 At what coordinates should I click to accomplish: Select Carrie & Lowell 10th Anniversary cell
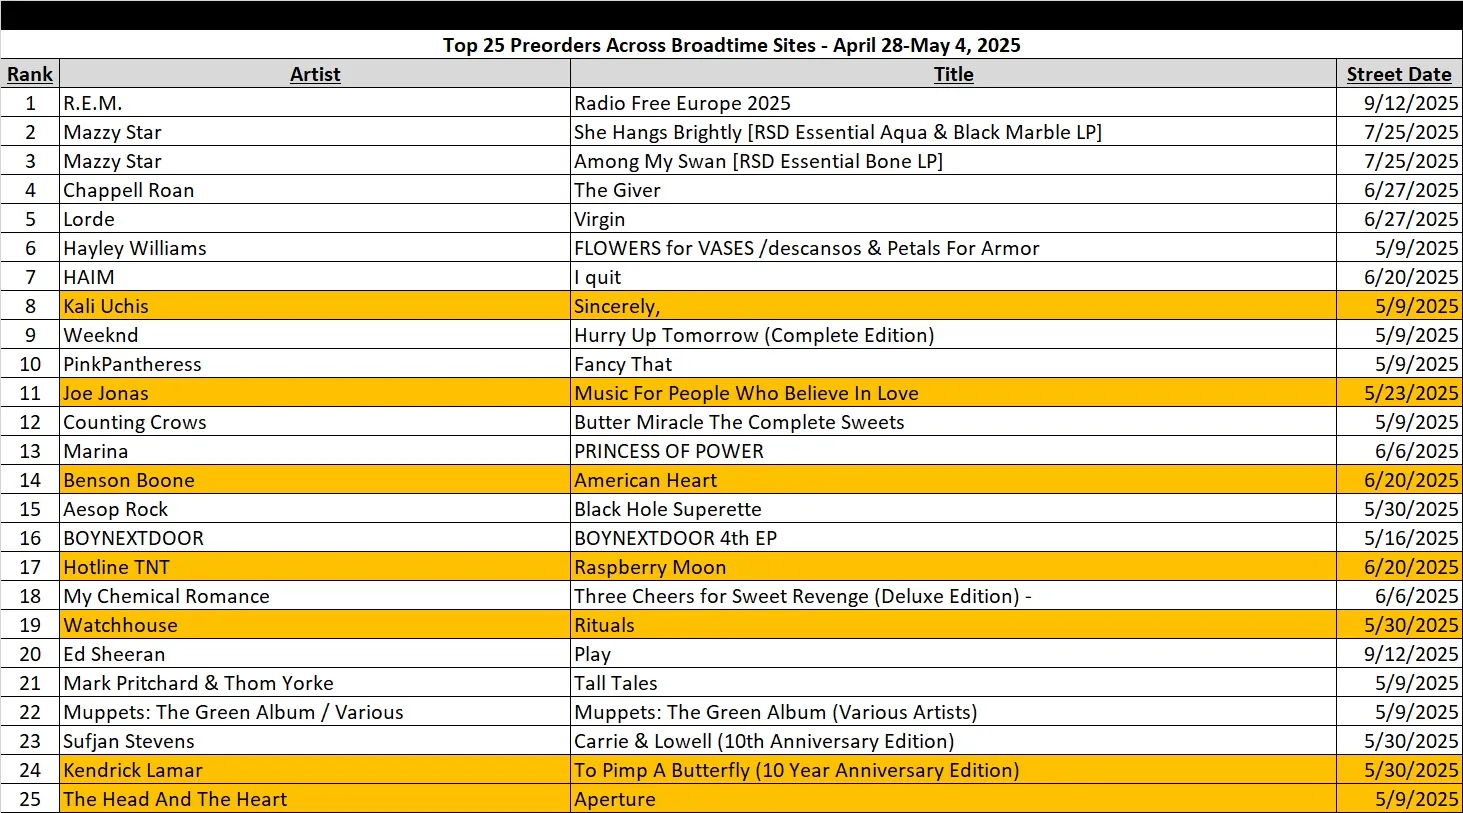[953, 741]
